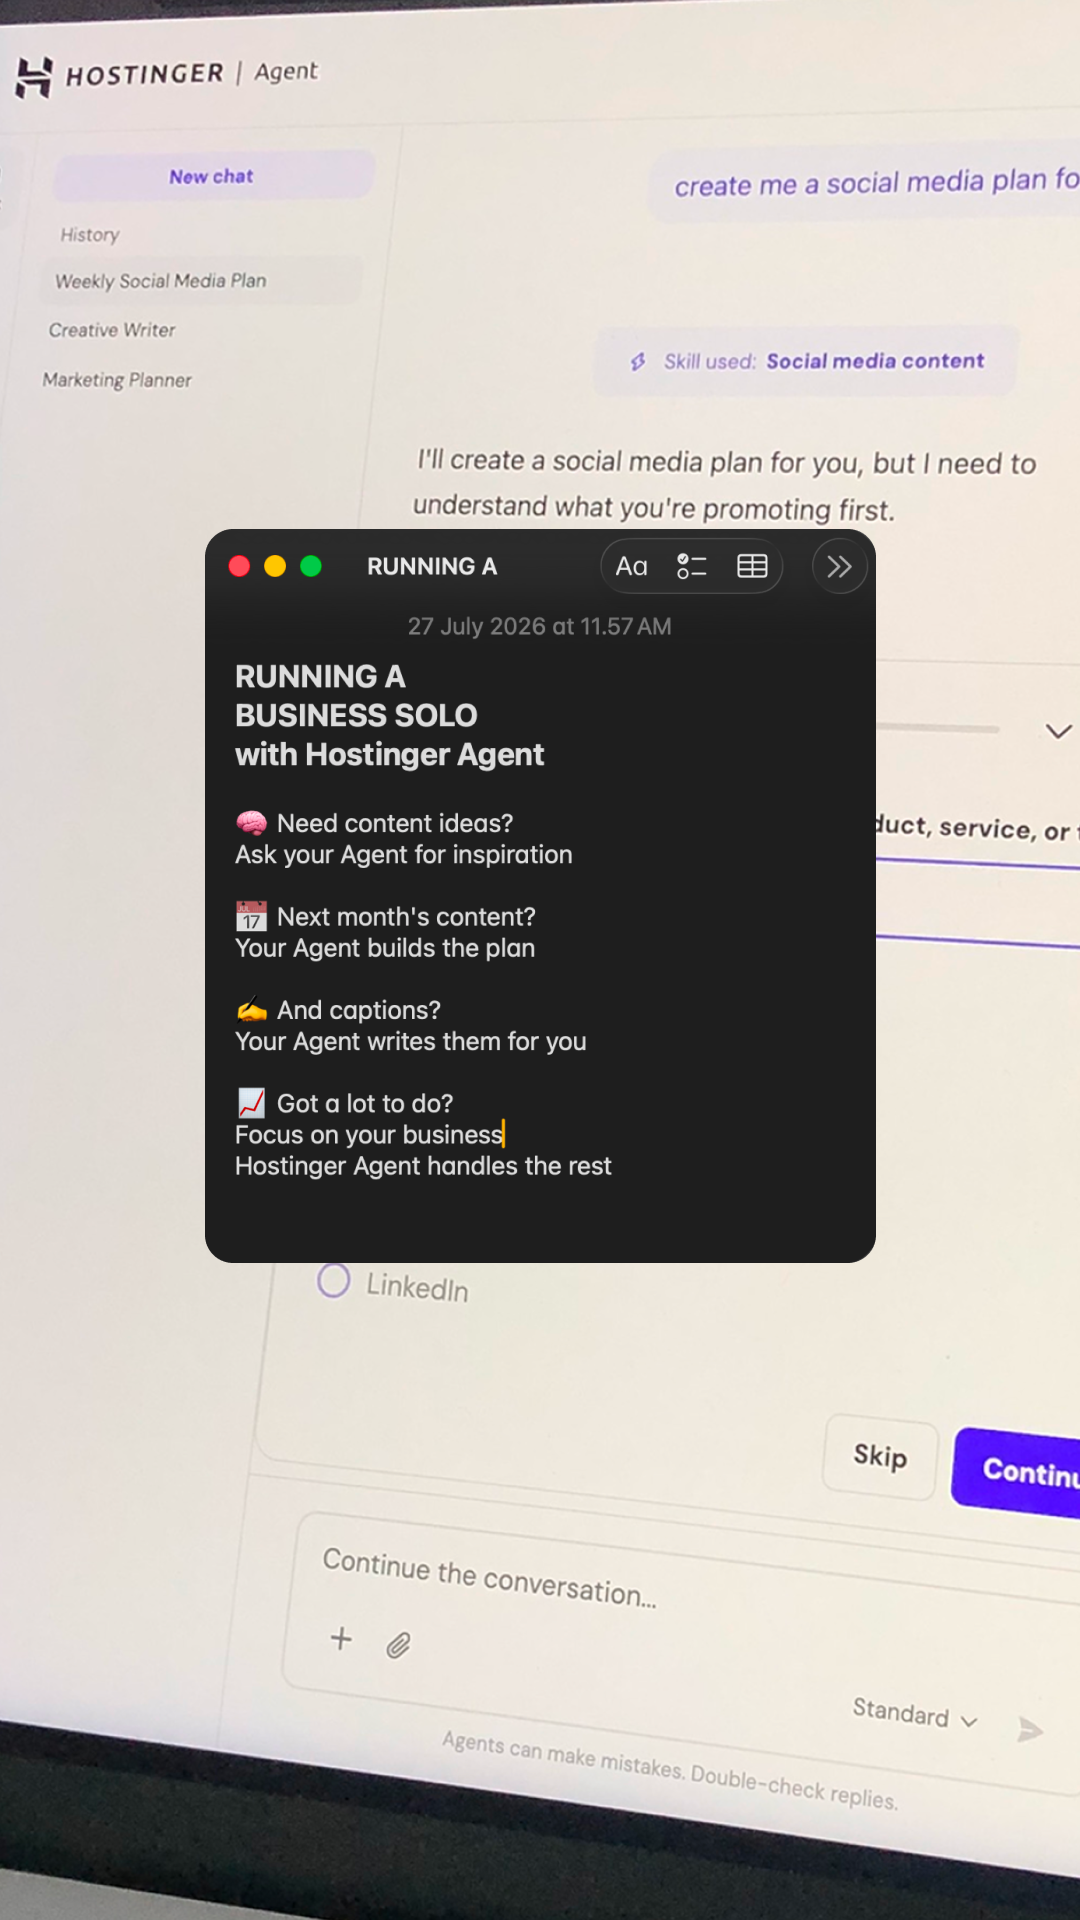The width and height of the screenshot is (1080, 1920).
Task: Click the plus icon in chat box
Action: coord(341,1638)
